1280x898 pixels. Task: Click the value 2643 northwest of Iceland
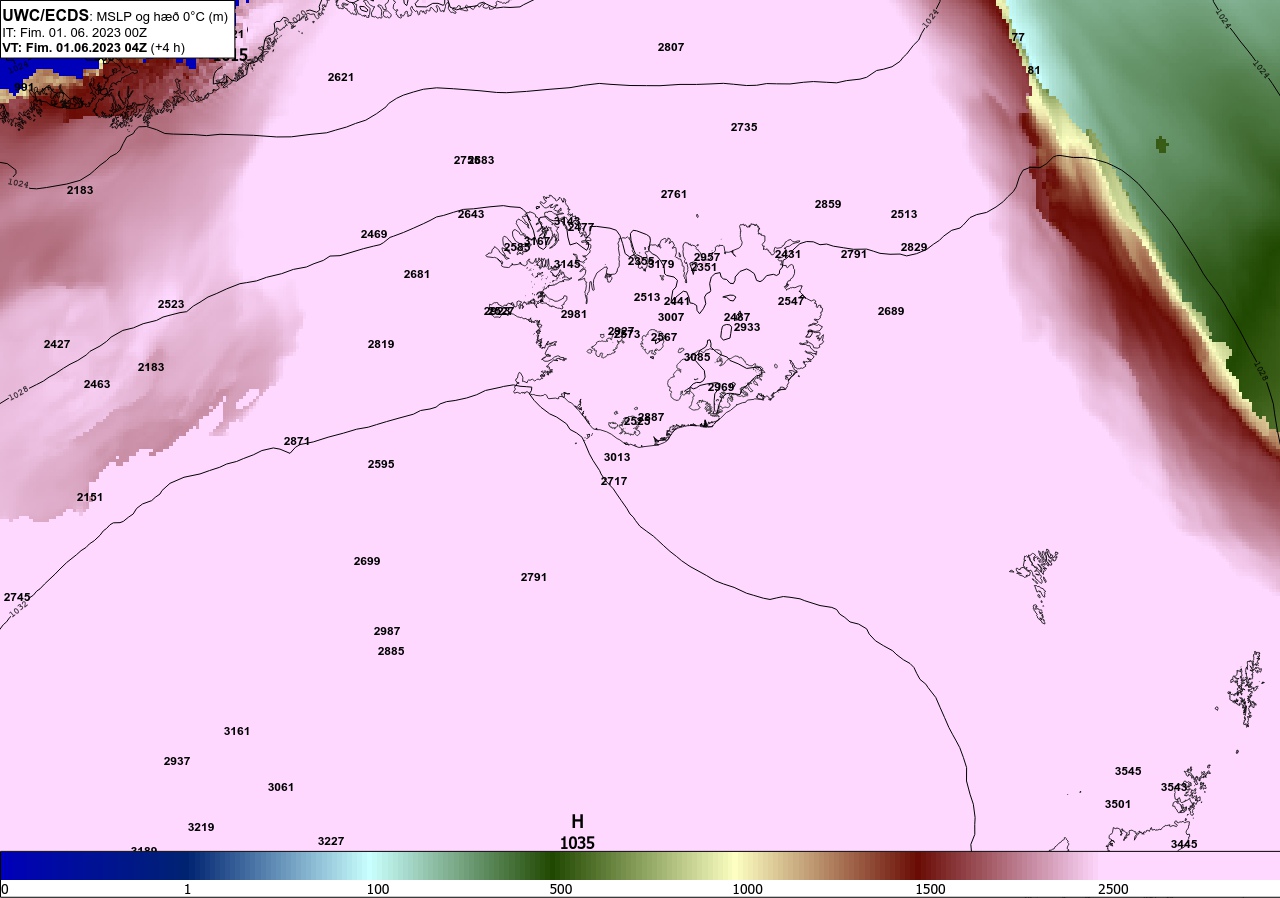coord(471,214)
